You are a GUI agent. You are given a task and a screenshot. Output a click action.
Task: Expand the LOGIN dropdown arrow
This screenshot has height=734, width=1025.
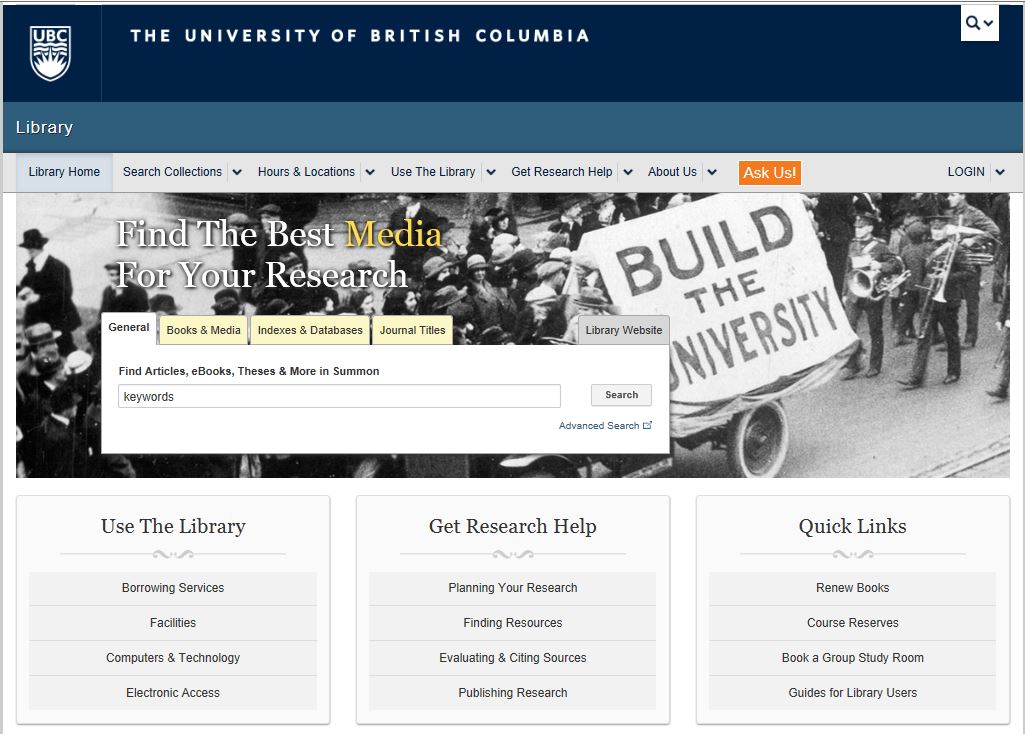coord(999,172)
